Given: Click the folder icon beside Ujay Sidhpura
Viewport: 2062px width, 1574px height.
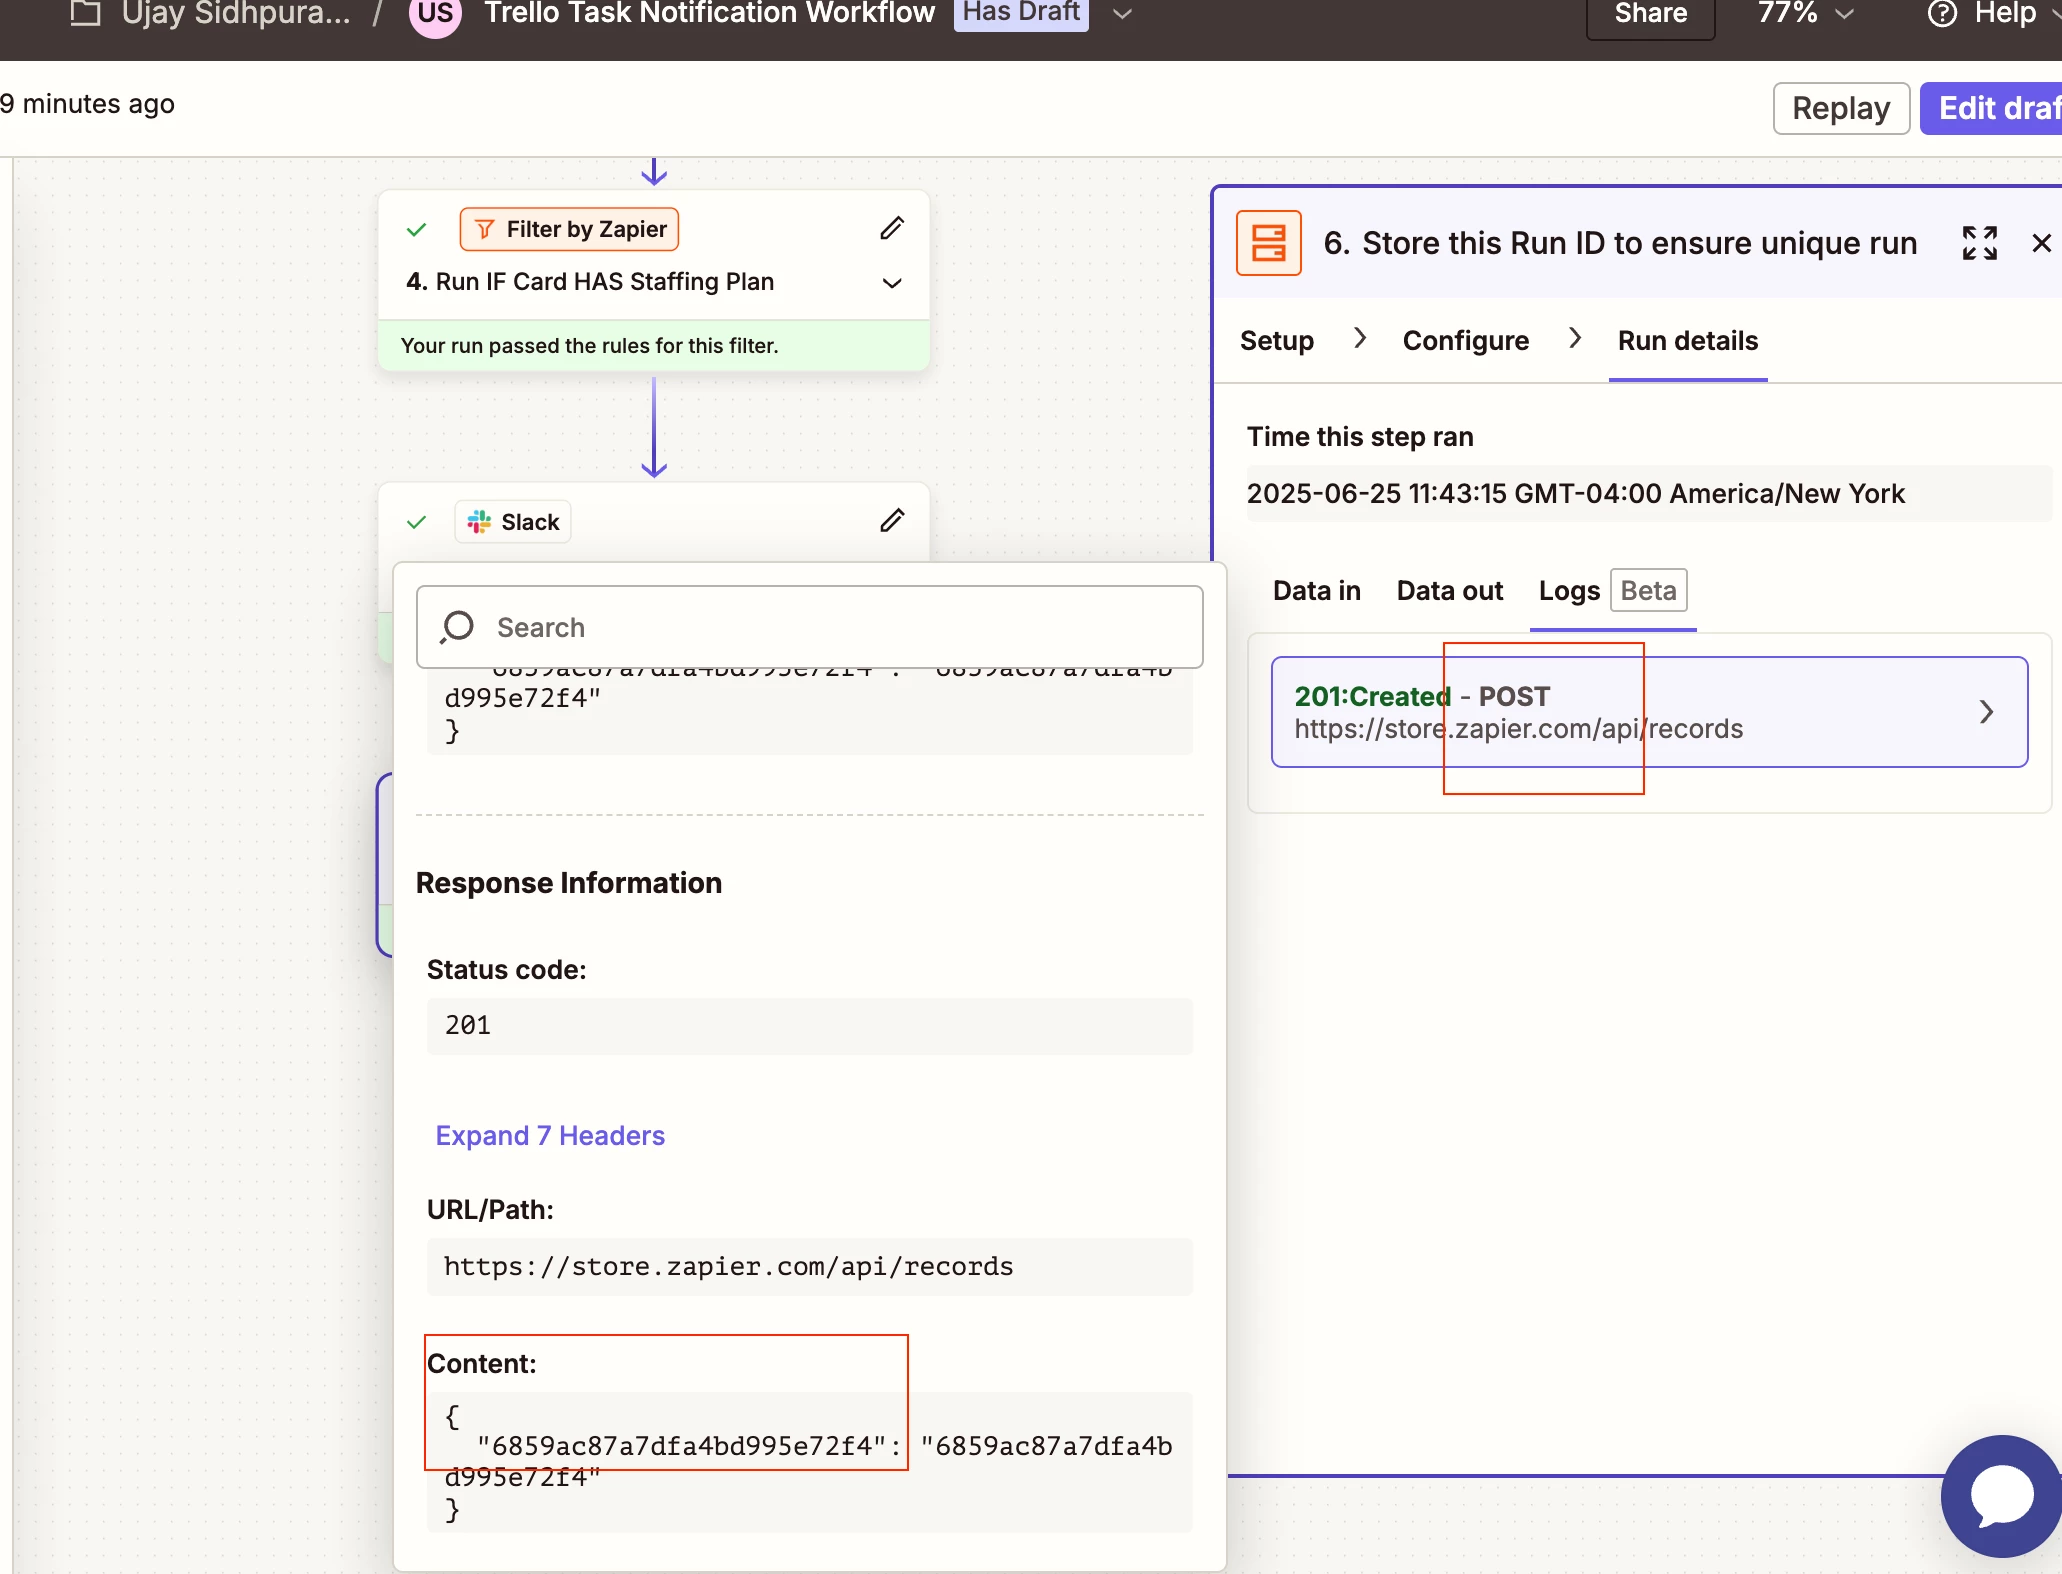Looking at the screenshot, I should [86, 13].
